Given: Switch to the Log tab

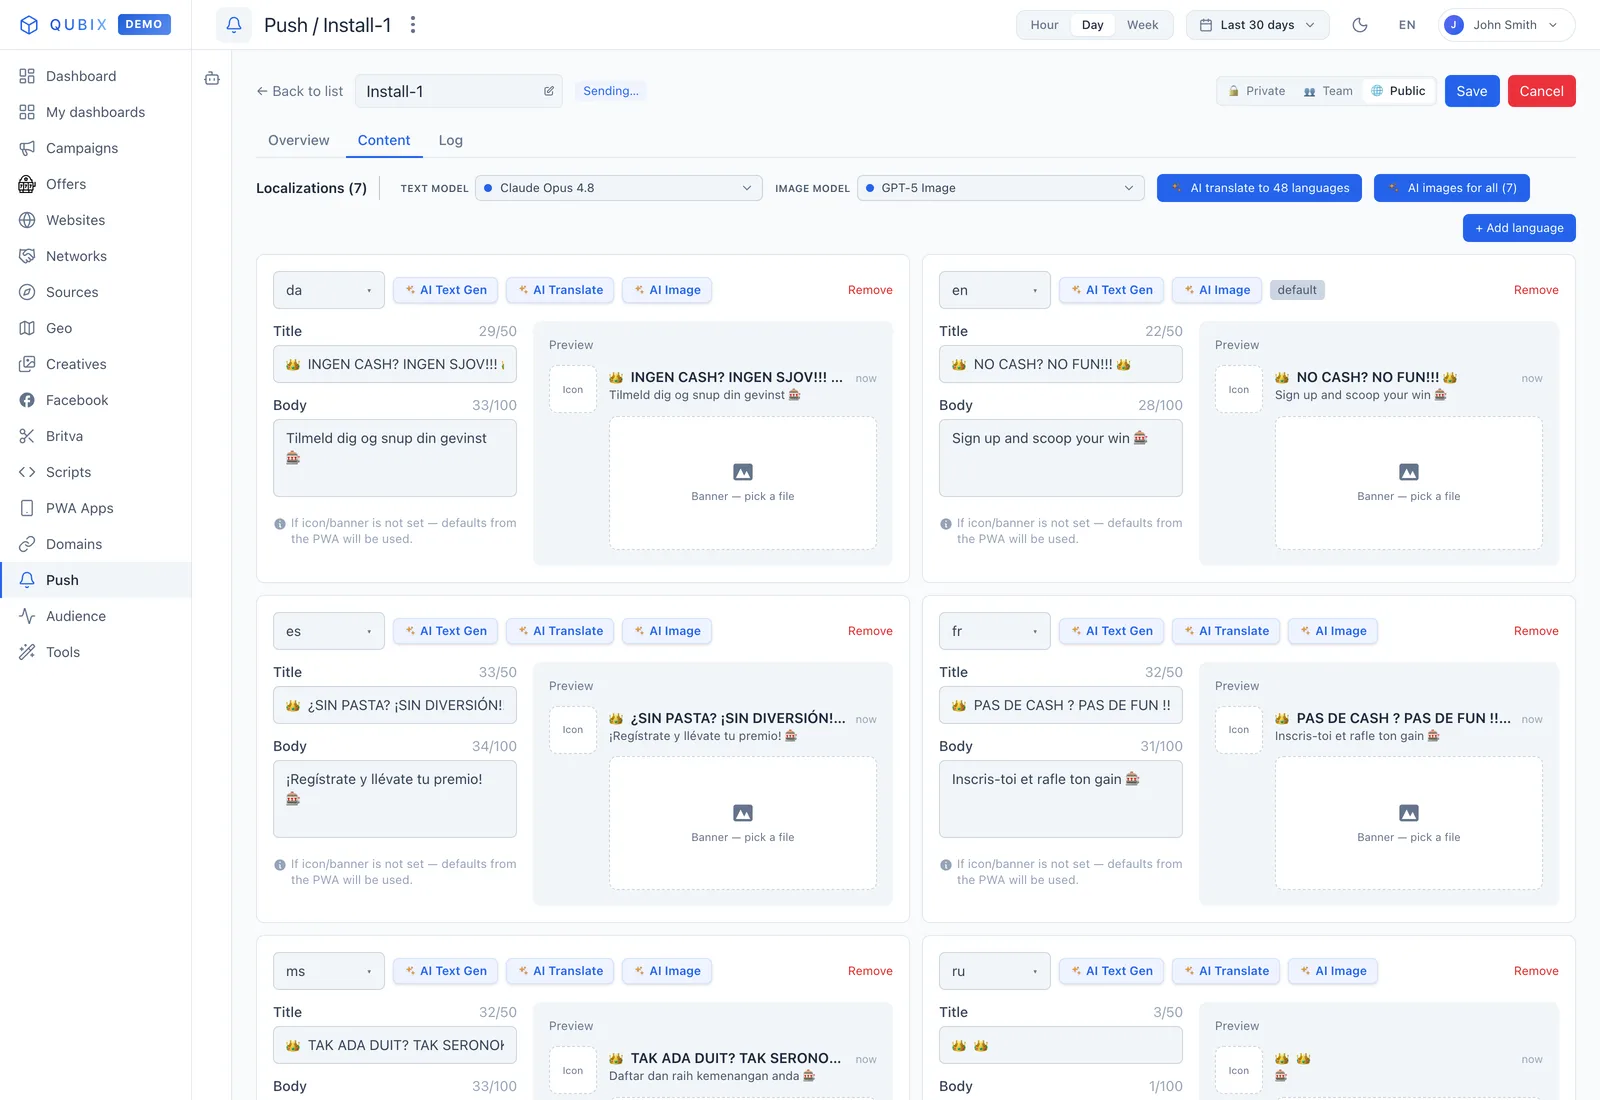Looking at the screenshot, I should [451, 141].
